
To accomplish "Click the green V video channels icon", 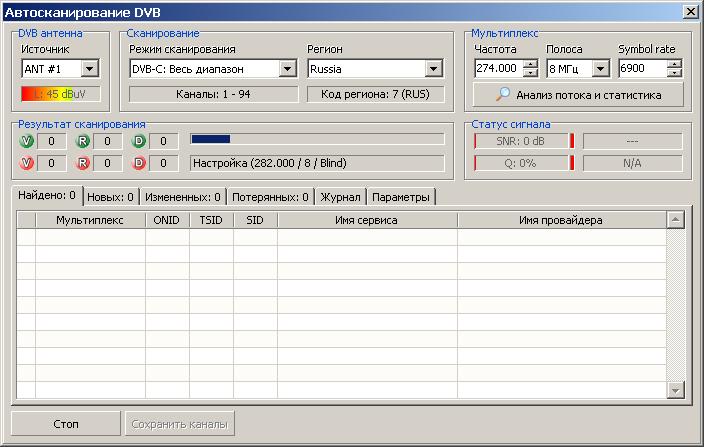I will [x=26, y=141].
